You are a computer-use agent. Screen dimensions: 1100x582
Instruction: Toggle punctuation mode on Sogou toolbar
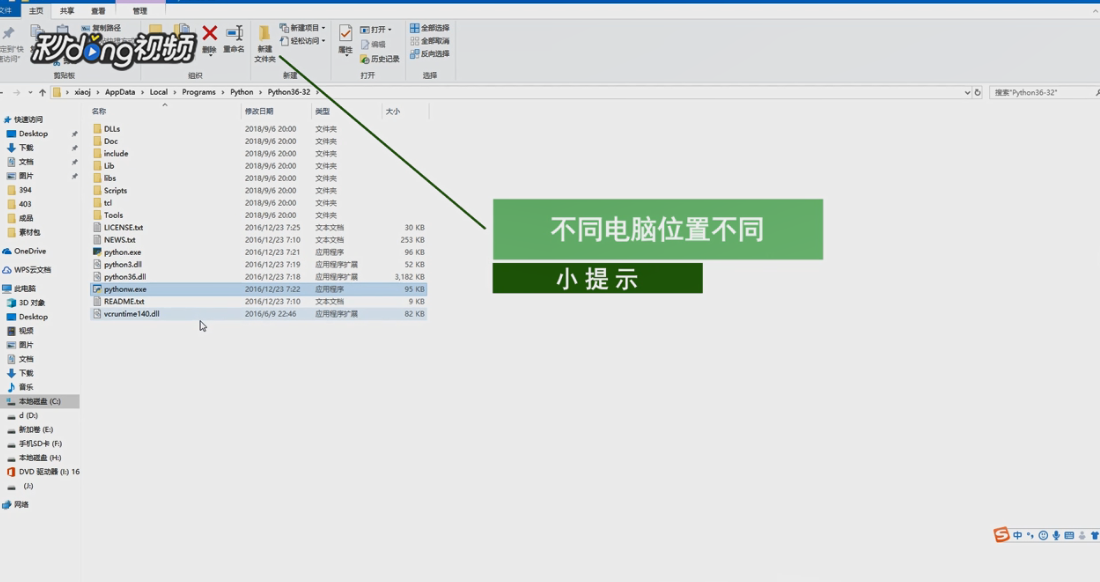pyautogui.click(x=1030, y=535)
